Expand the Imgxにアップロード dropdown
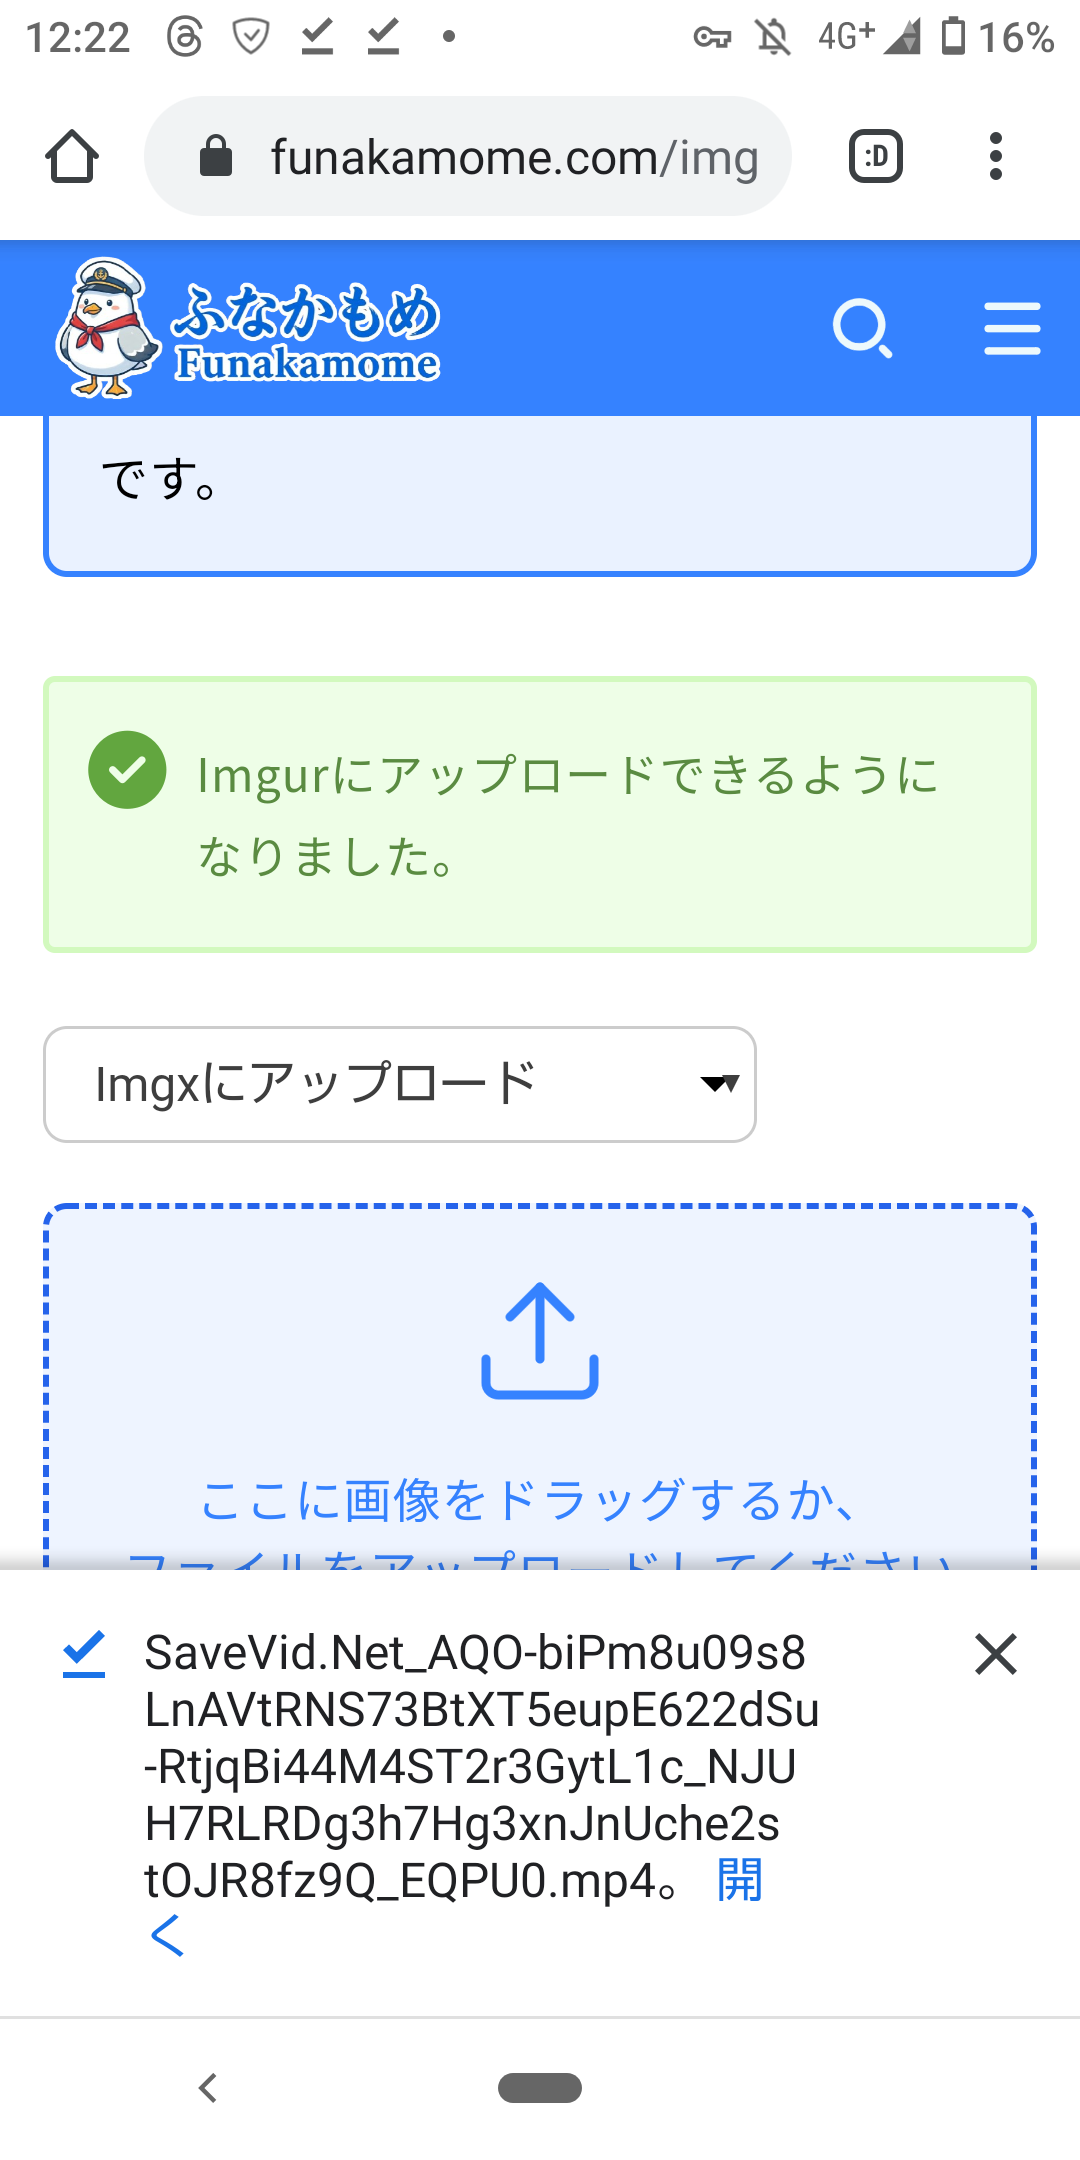 click(399, 1084)
